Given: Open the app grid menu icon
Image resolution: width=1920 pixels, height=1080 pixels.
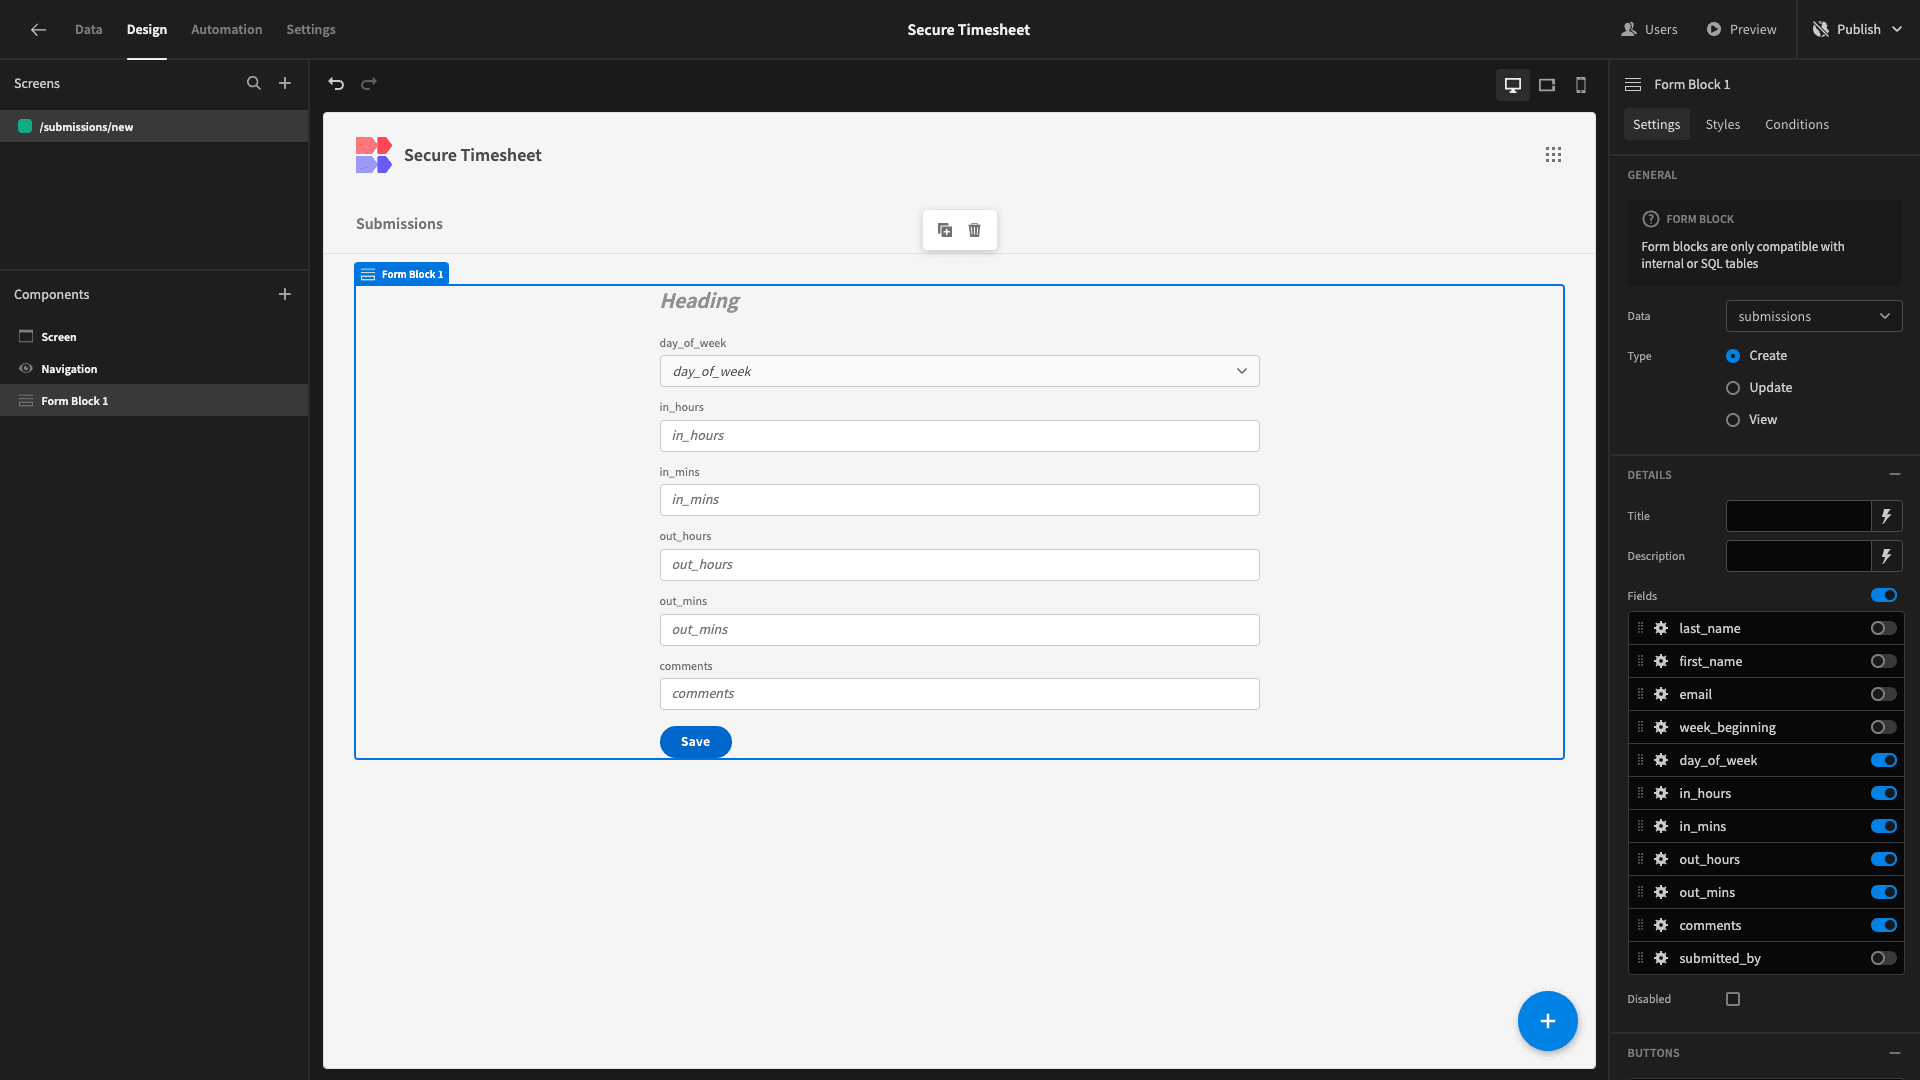Looking at the screenshot, I should pyautogui.click(x=1553, y=155).
